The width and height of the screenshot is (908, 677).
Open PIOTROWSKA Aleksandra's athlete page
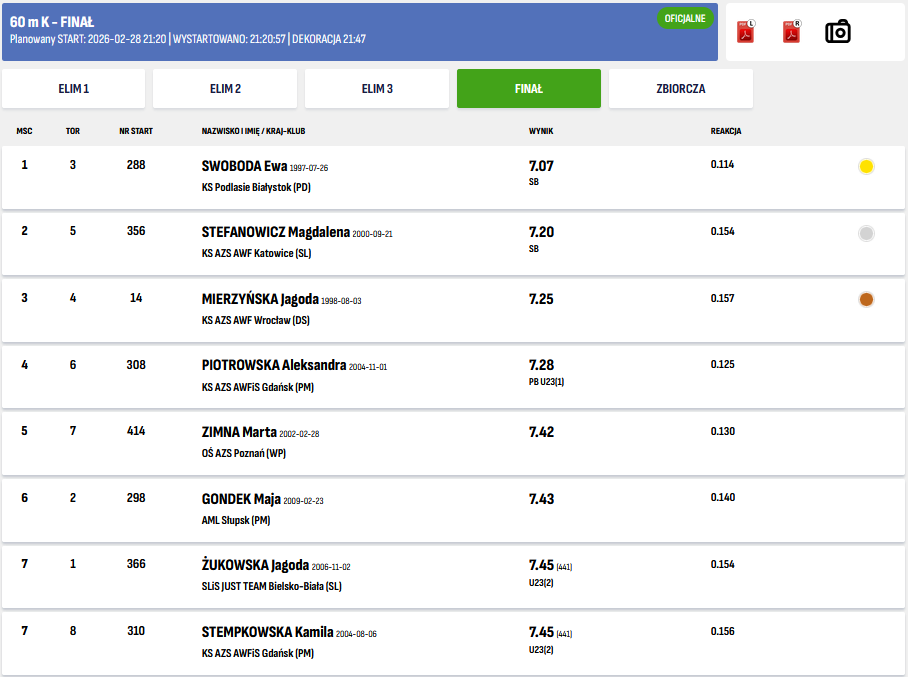[x=273, y=365]
